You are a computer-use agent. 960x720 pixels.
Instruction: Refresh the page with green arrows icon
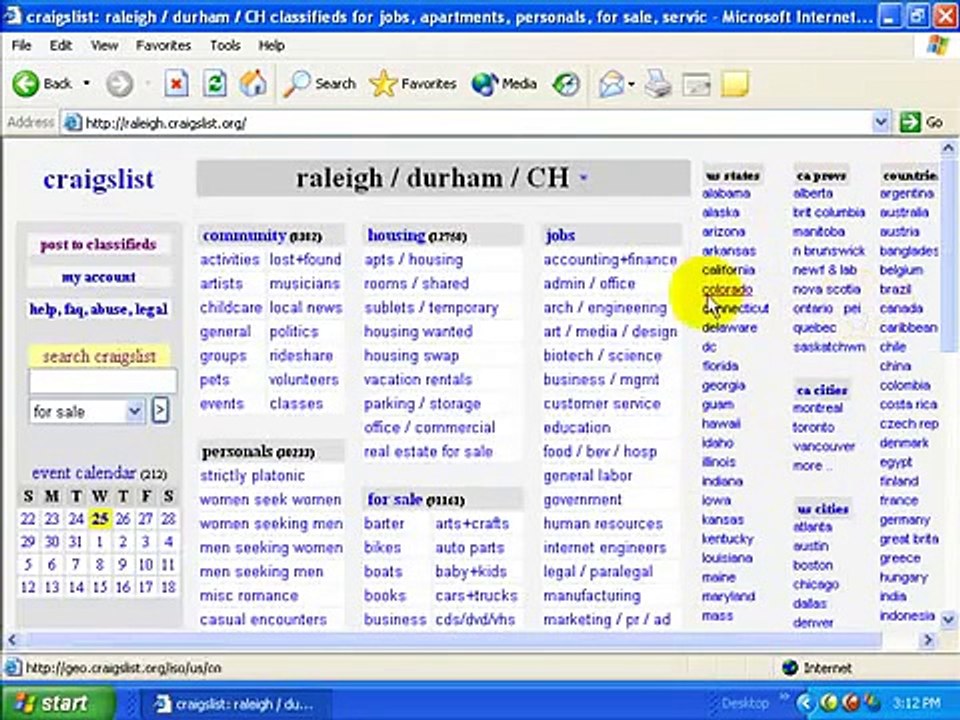214,84
